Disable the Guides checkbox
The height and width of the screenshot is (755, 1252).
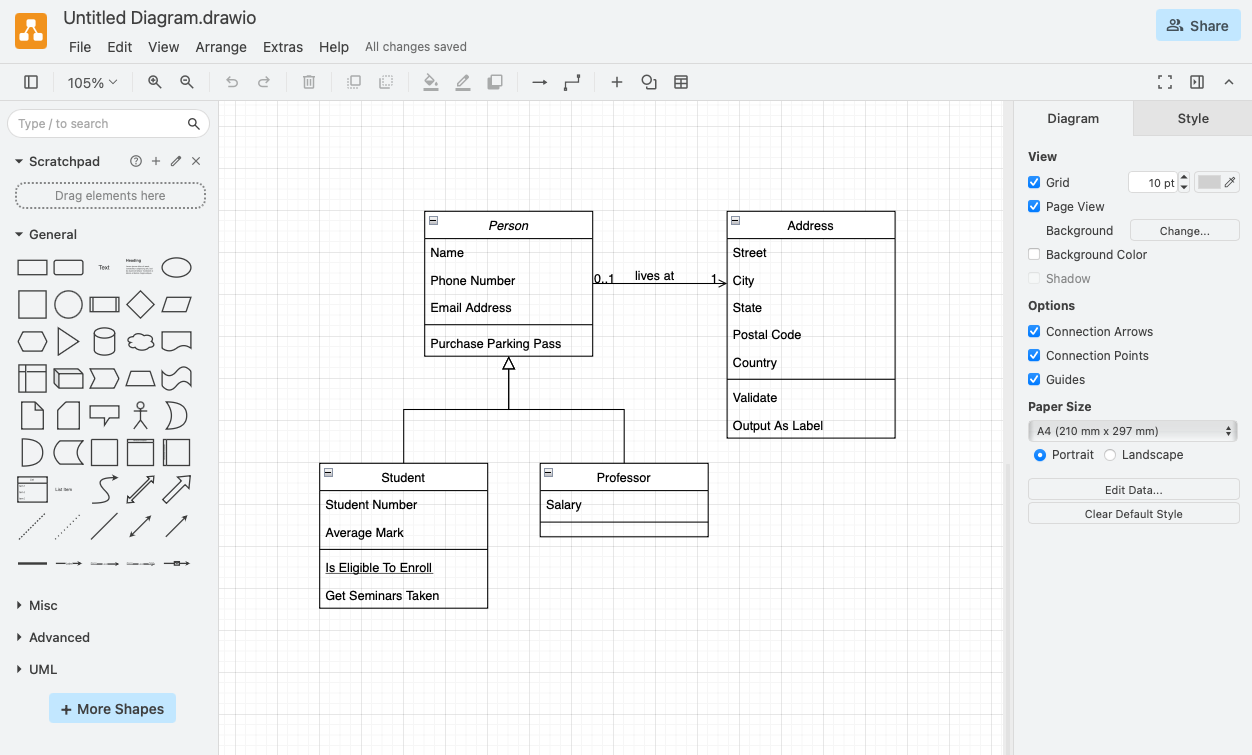(1034, 379)
